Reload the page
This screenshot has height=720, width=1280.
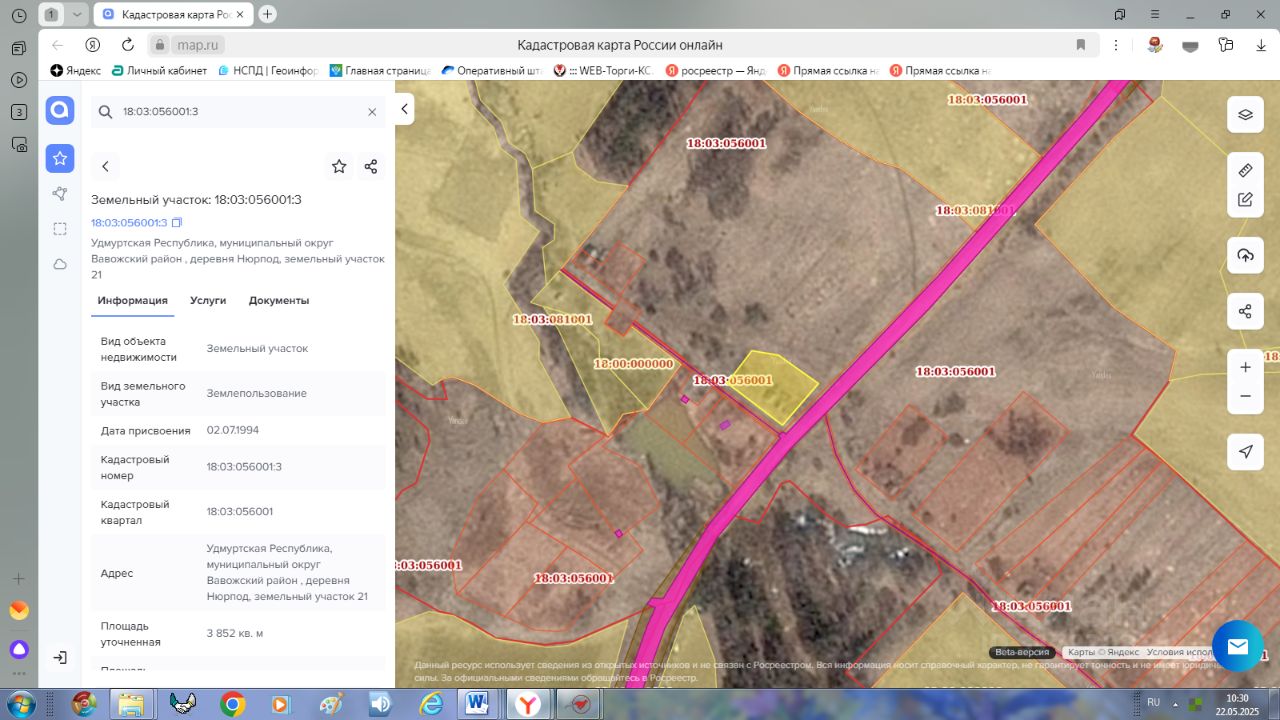(x=128, y=45)
